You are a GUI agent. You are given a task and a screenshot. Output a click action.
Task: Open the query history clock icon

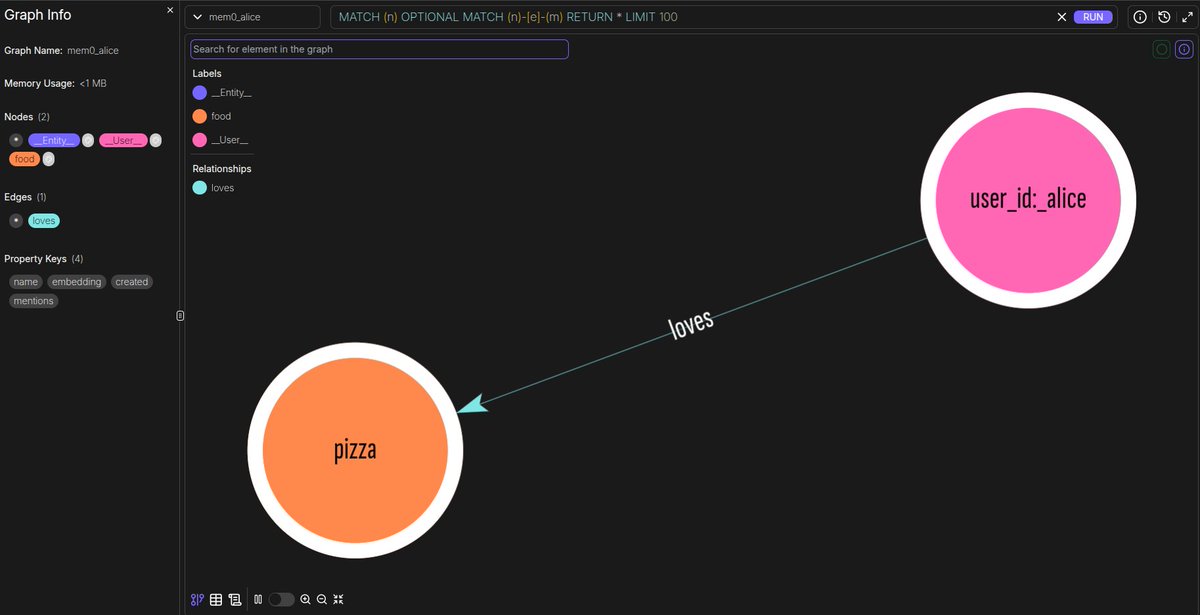click(1164, 17)
